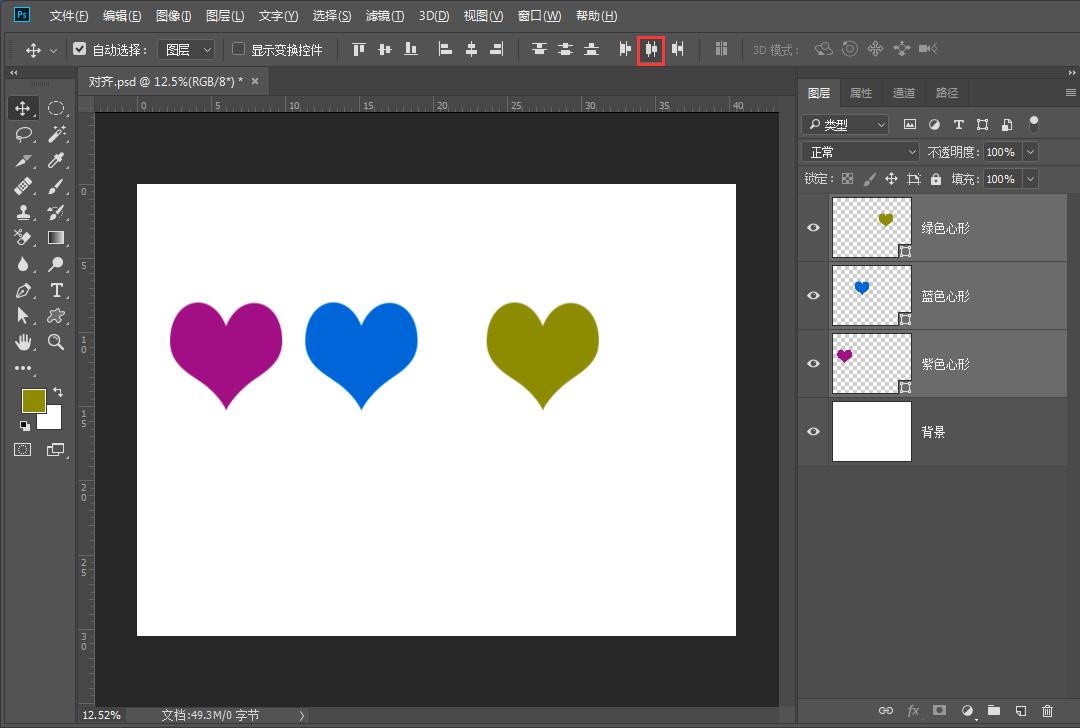Click the lock all layer icon
The height and width of the screenshot is (728, 1080).
(x=936, y=179)
